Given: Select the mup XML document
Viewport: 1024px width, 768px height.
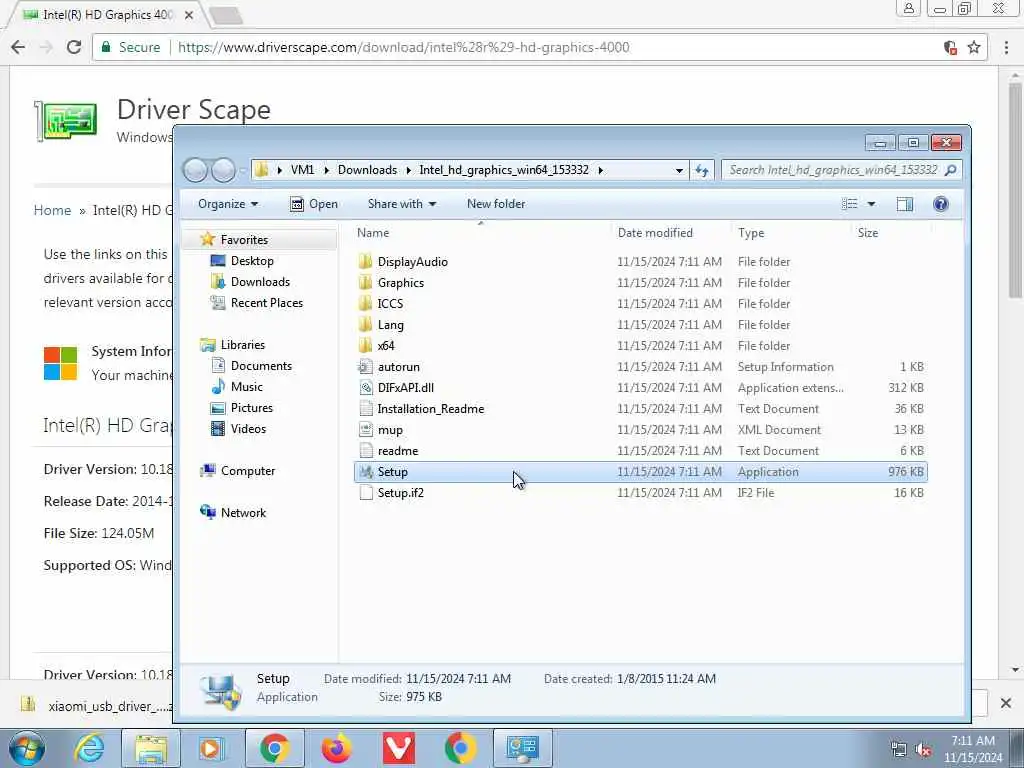Looking at the screenshot, I should click(x=390, y=430).
